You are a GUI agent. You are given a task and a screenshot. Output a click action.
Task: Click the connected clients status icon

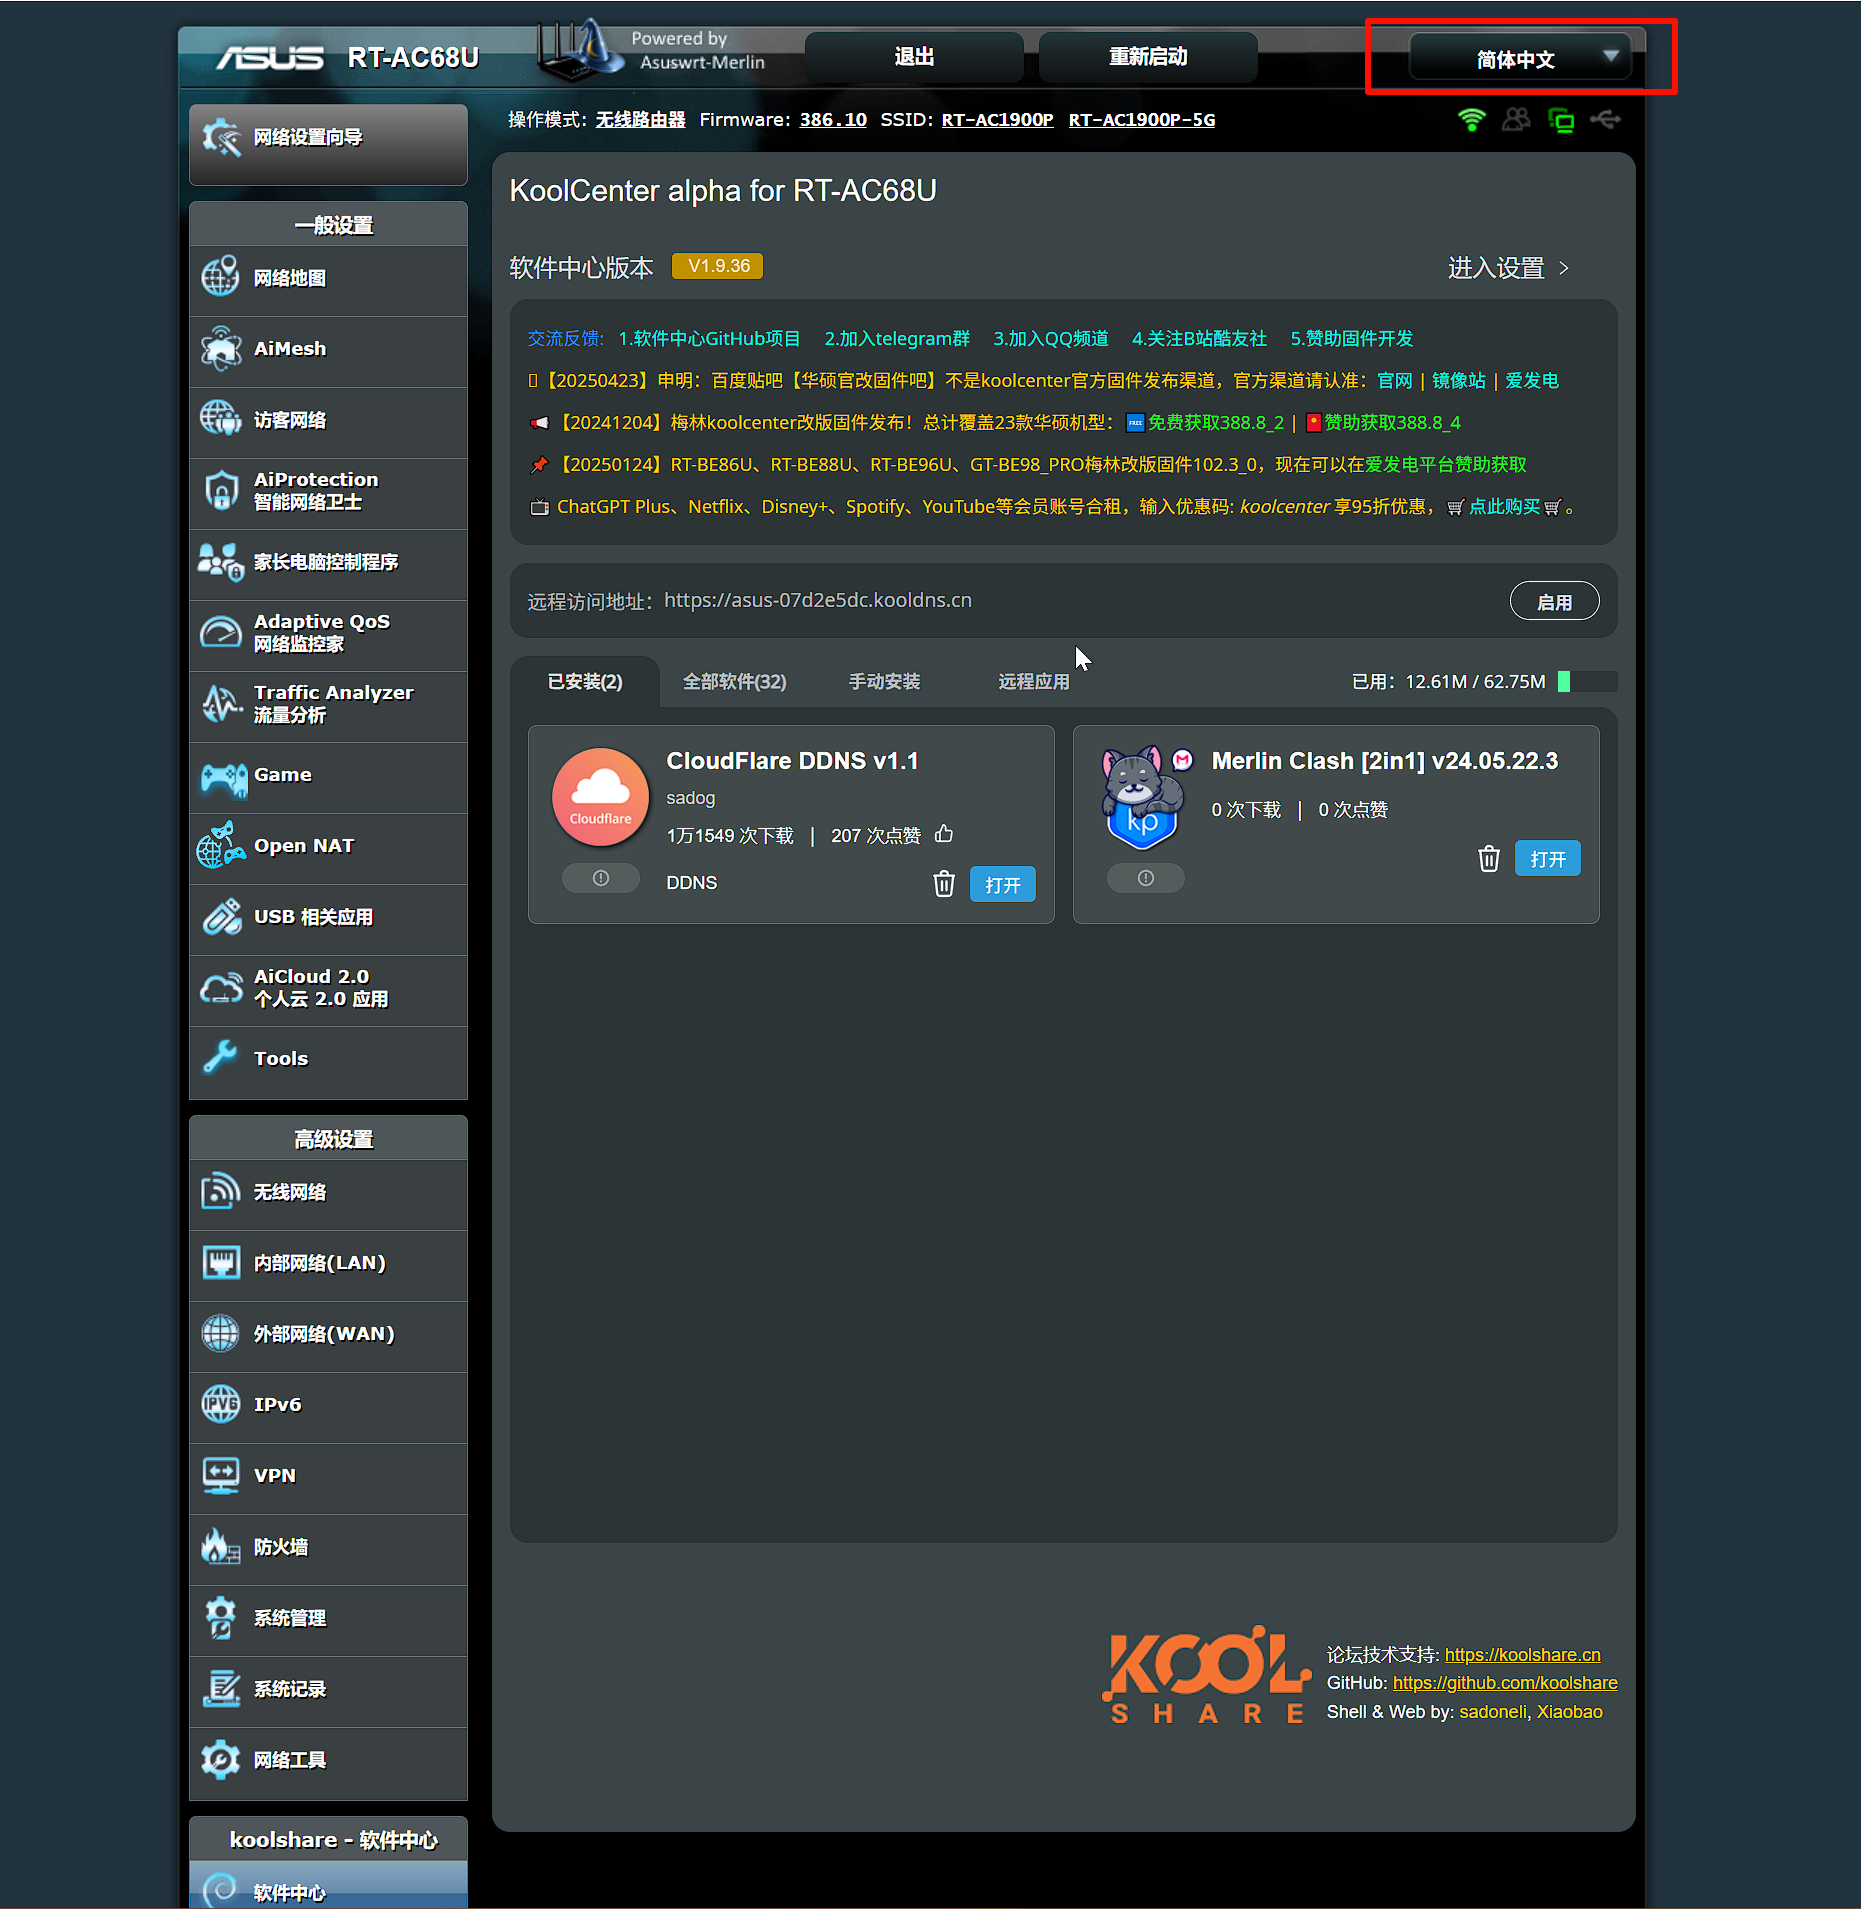[1517, 120]
